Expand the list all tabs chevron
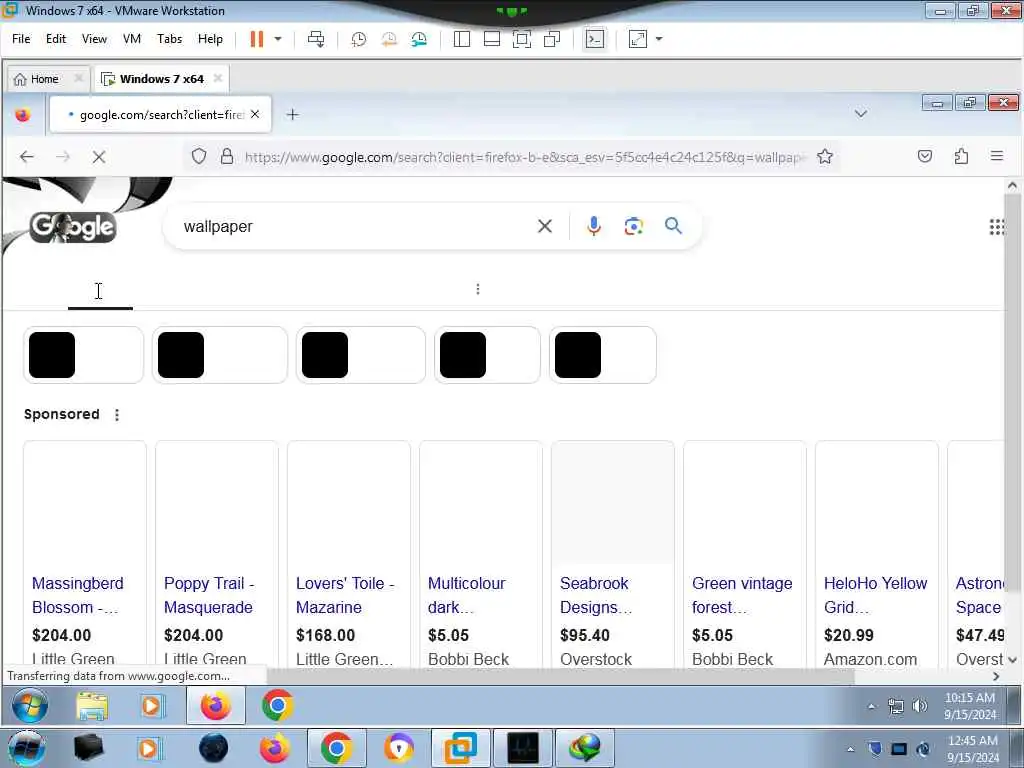This screenshot has width=1024, height=768. (861, 114)
